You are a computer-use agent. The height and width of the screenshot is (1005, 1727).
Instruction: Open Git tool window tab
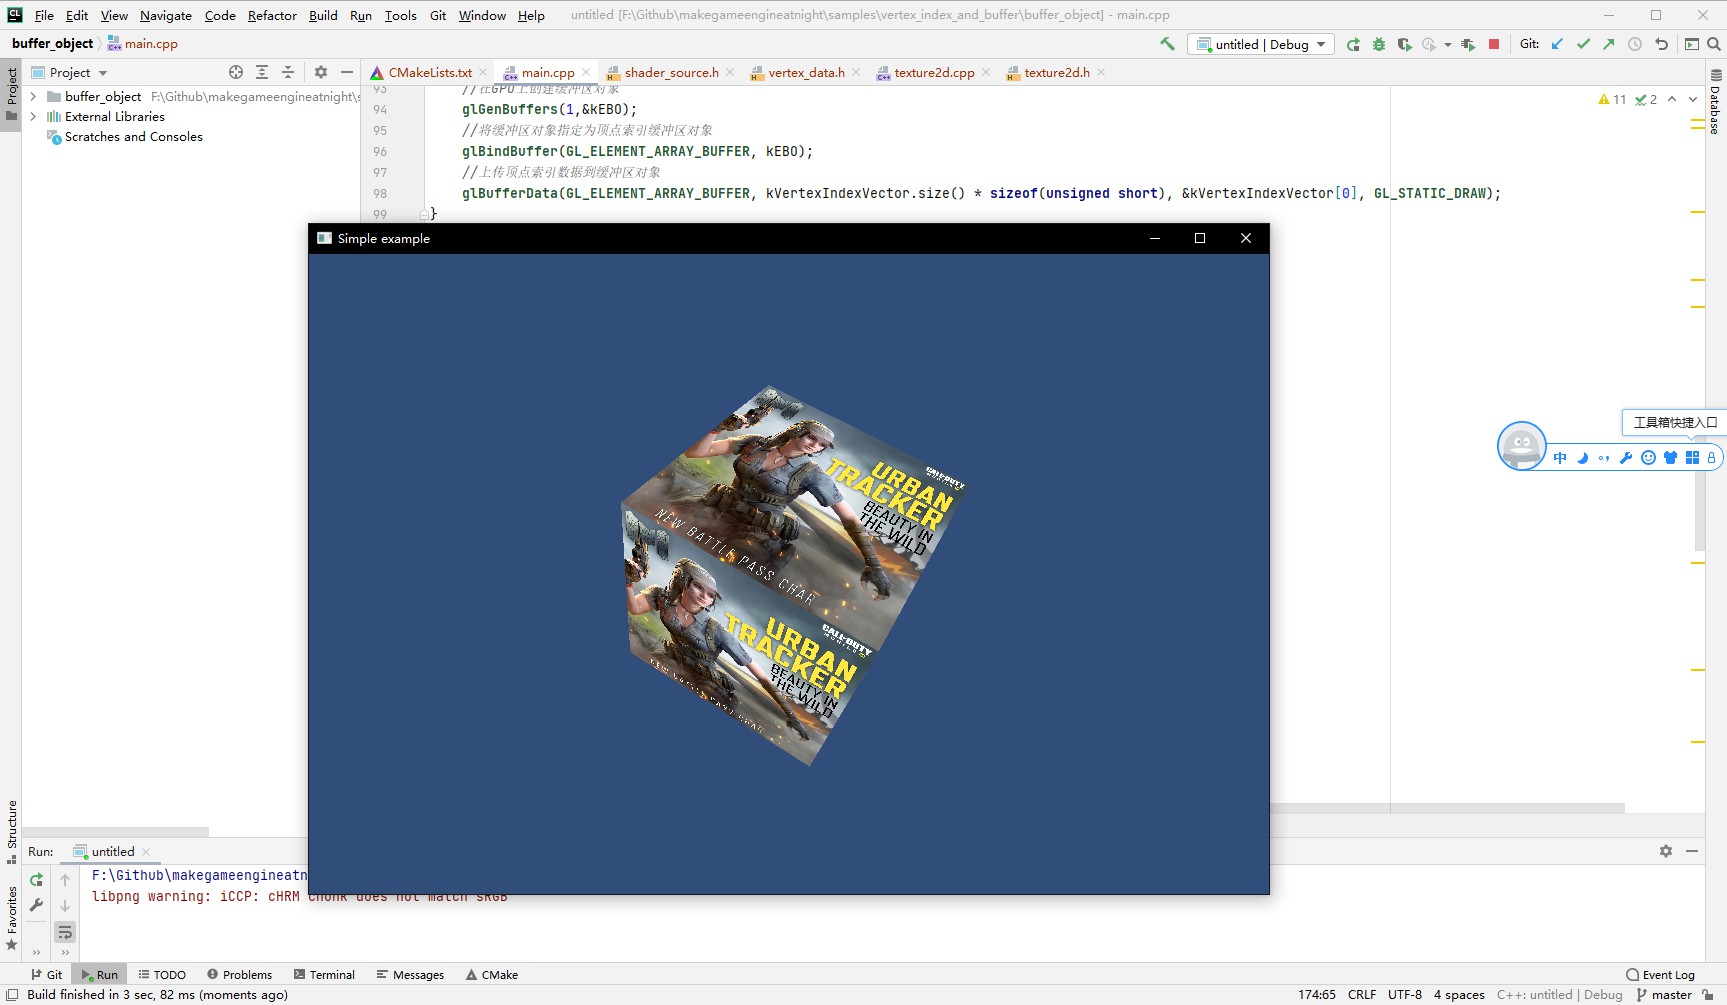click(x=46, y=975)
